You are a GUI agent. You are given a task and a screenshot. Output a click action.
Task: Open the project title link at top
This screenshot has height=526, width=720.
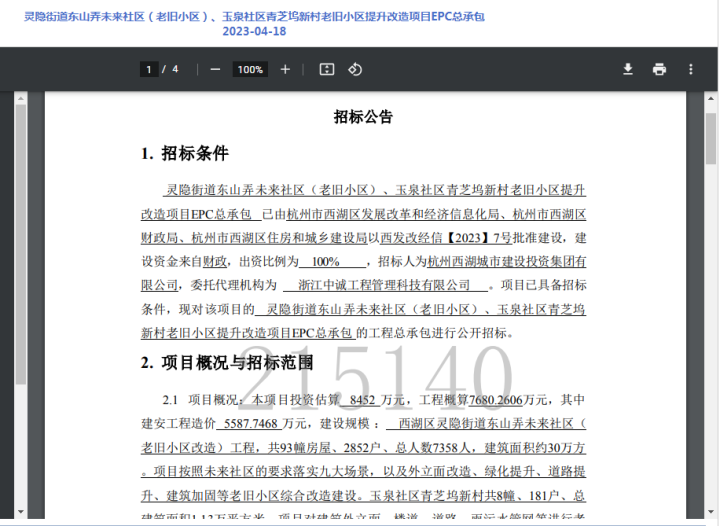pos(254,17)
